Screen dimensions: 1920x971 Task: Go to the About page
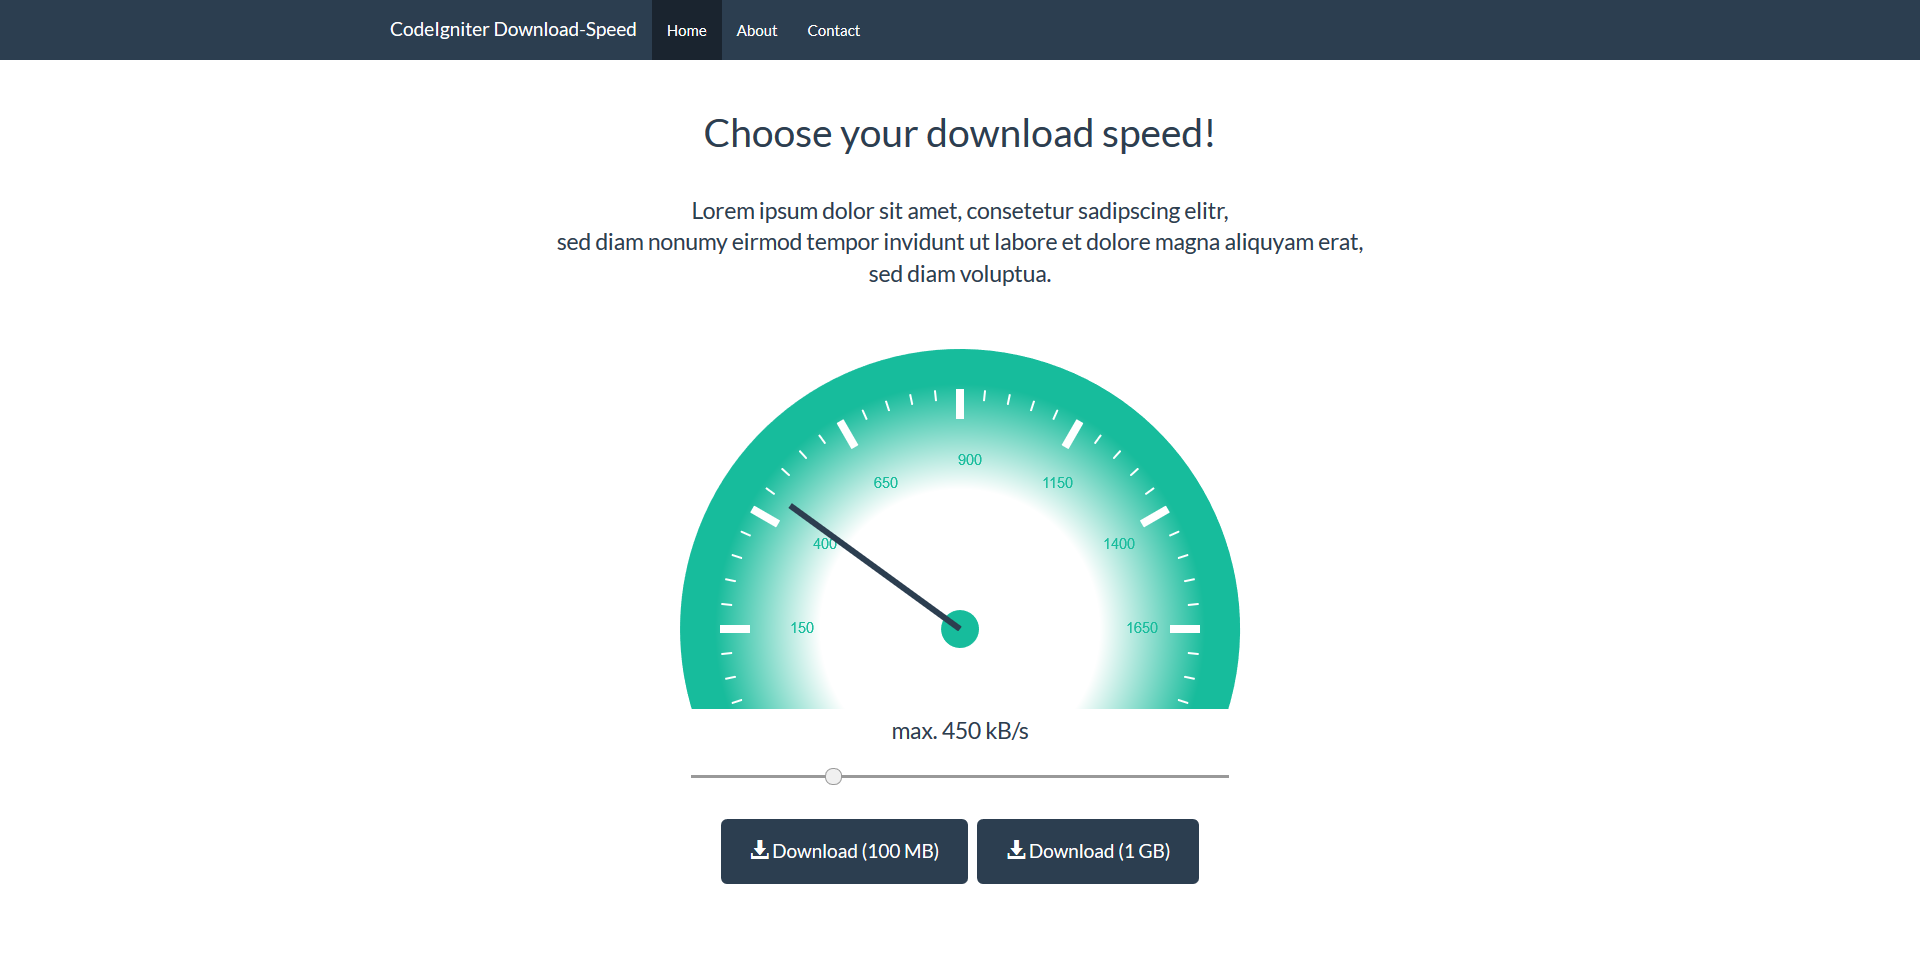757,30
